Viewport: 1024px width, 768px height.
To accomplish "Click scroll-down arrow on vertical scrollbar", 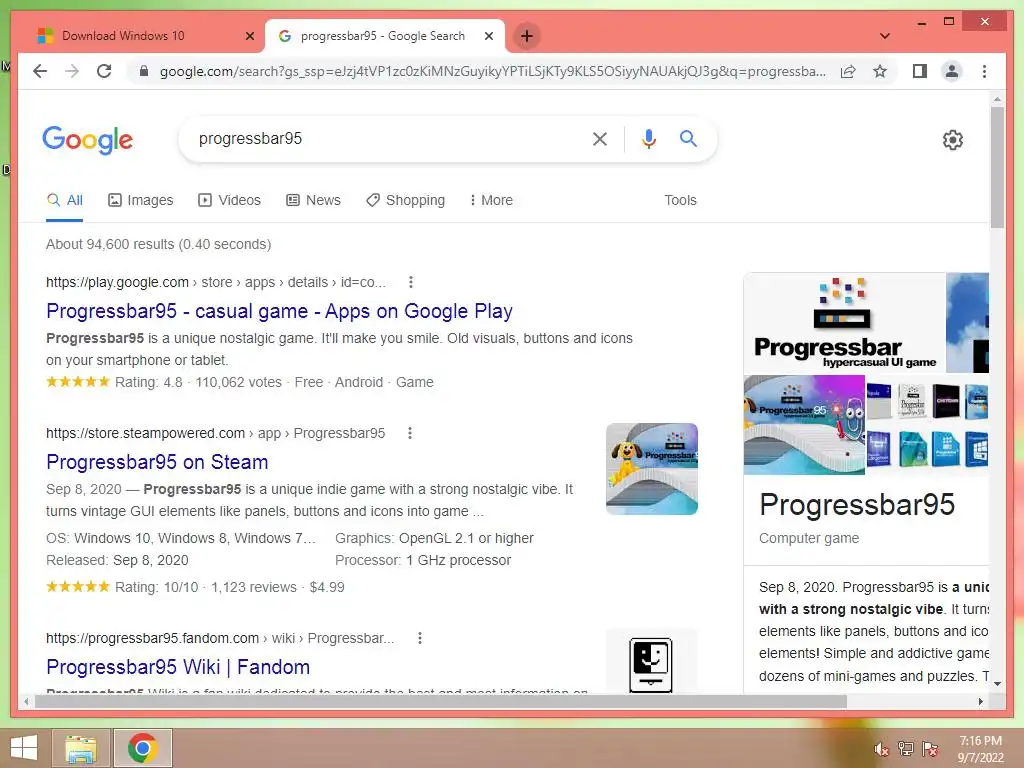I will (x=997, y=684).
